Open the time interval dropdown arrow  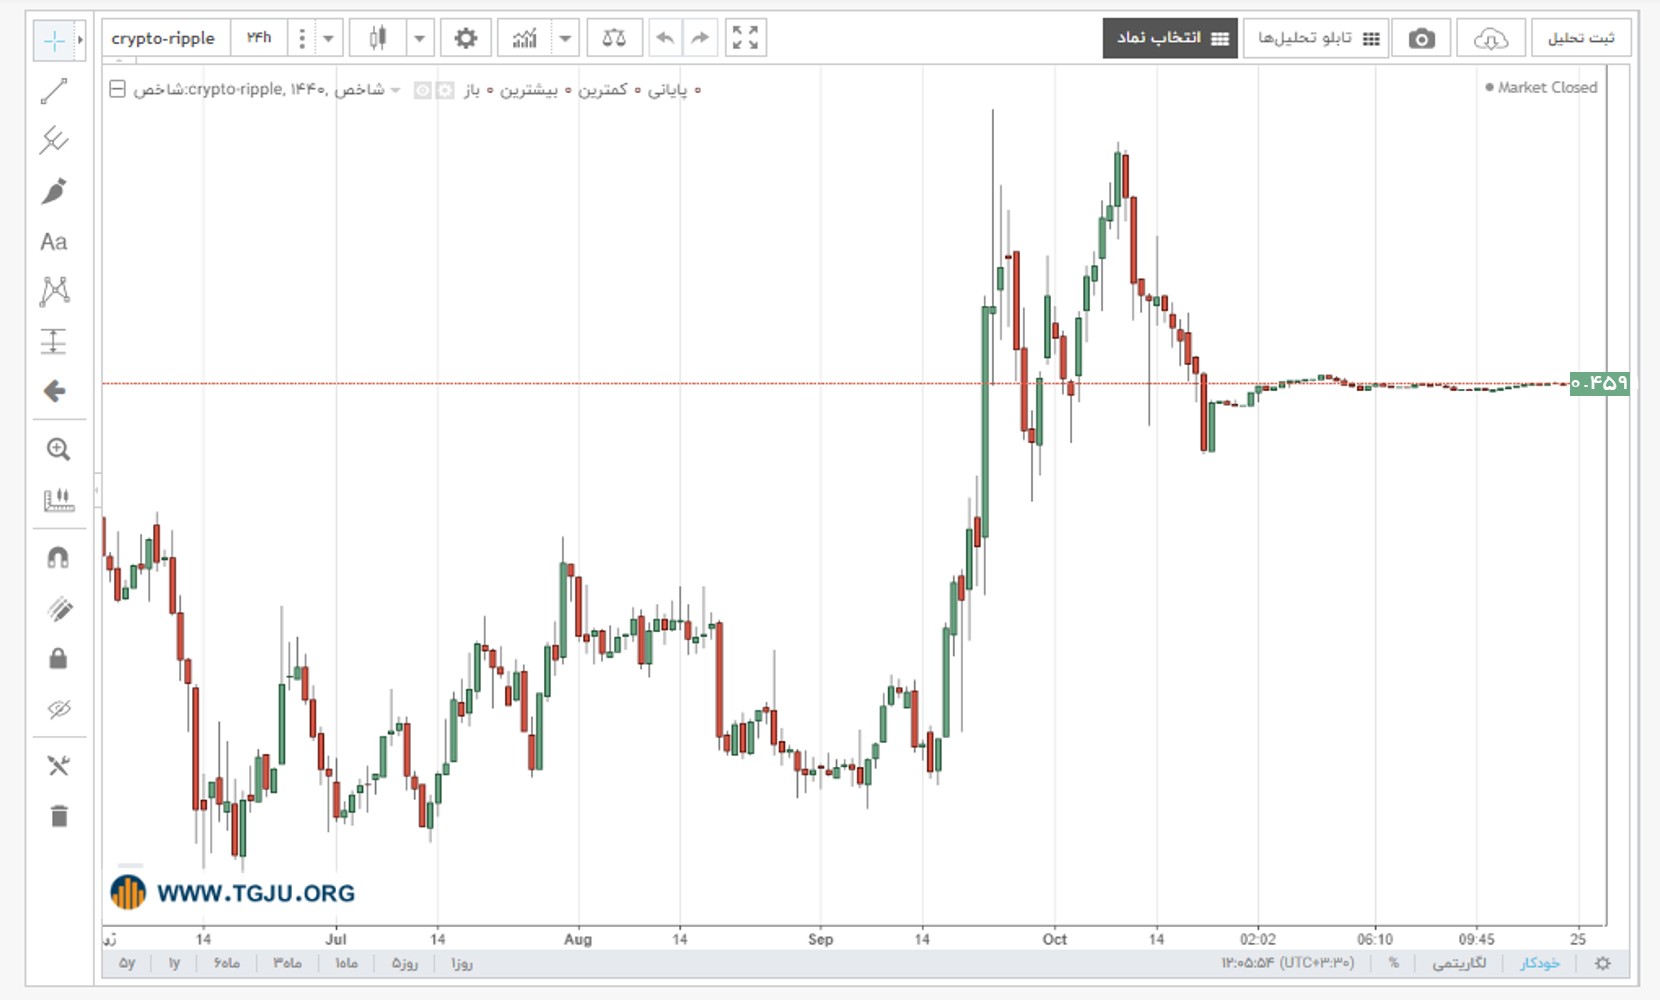click(x=328, y=38)
